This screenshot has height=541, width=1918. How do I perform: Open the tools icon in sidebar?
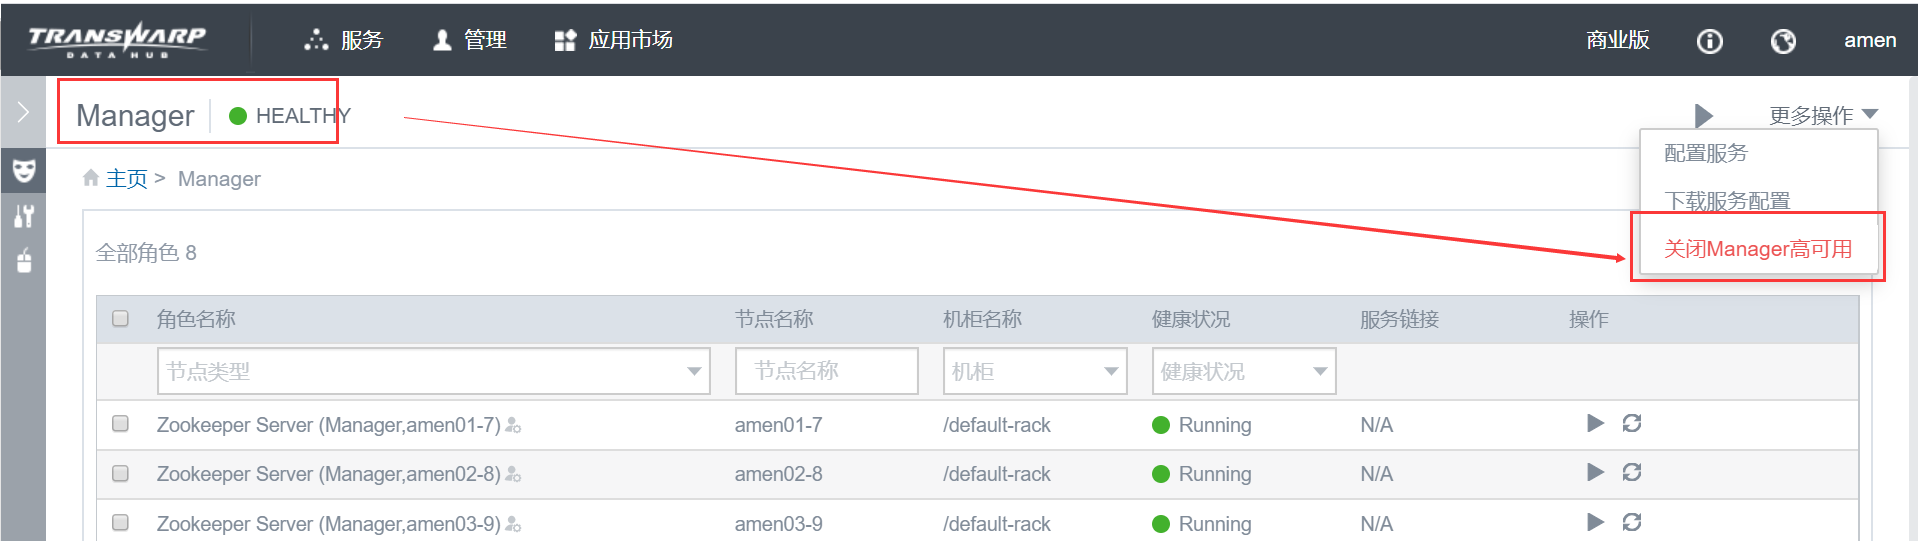(x=24, y=216)
